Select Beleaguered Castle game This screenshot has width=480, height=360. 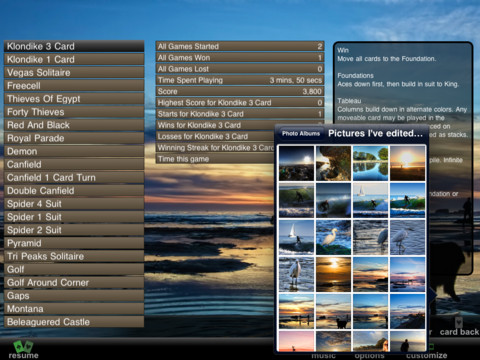click(x=74, y=322)
